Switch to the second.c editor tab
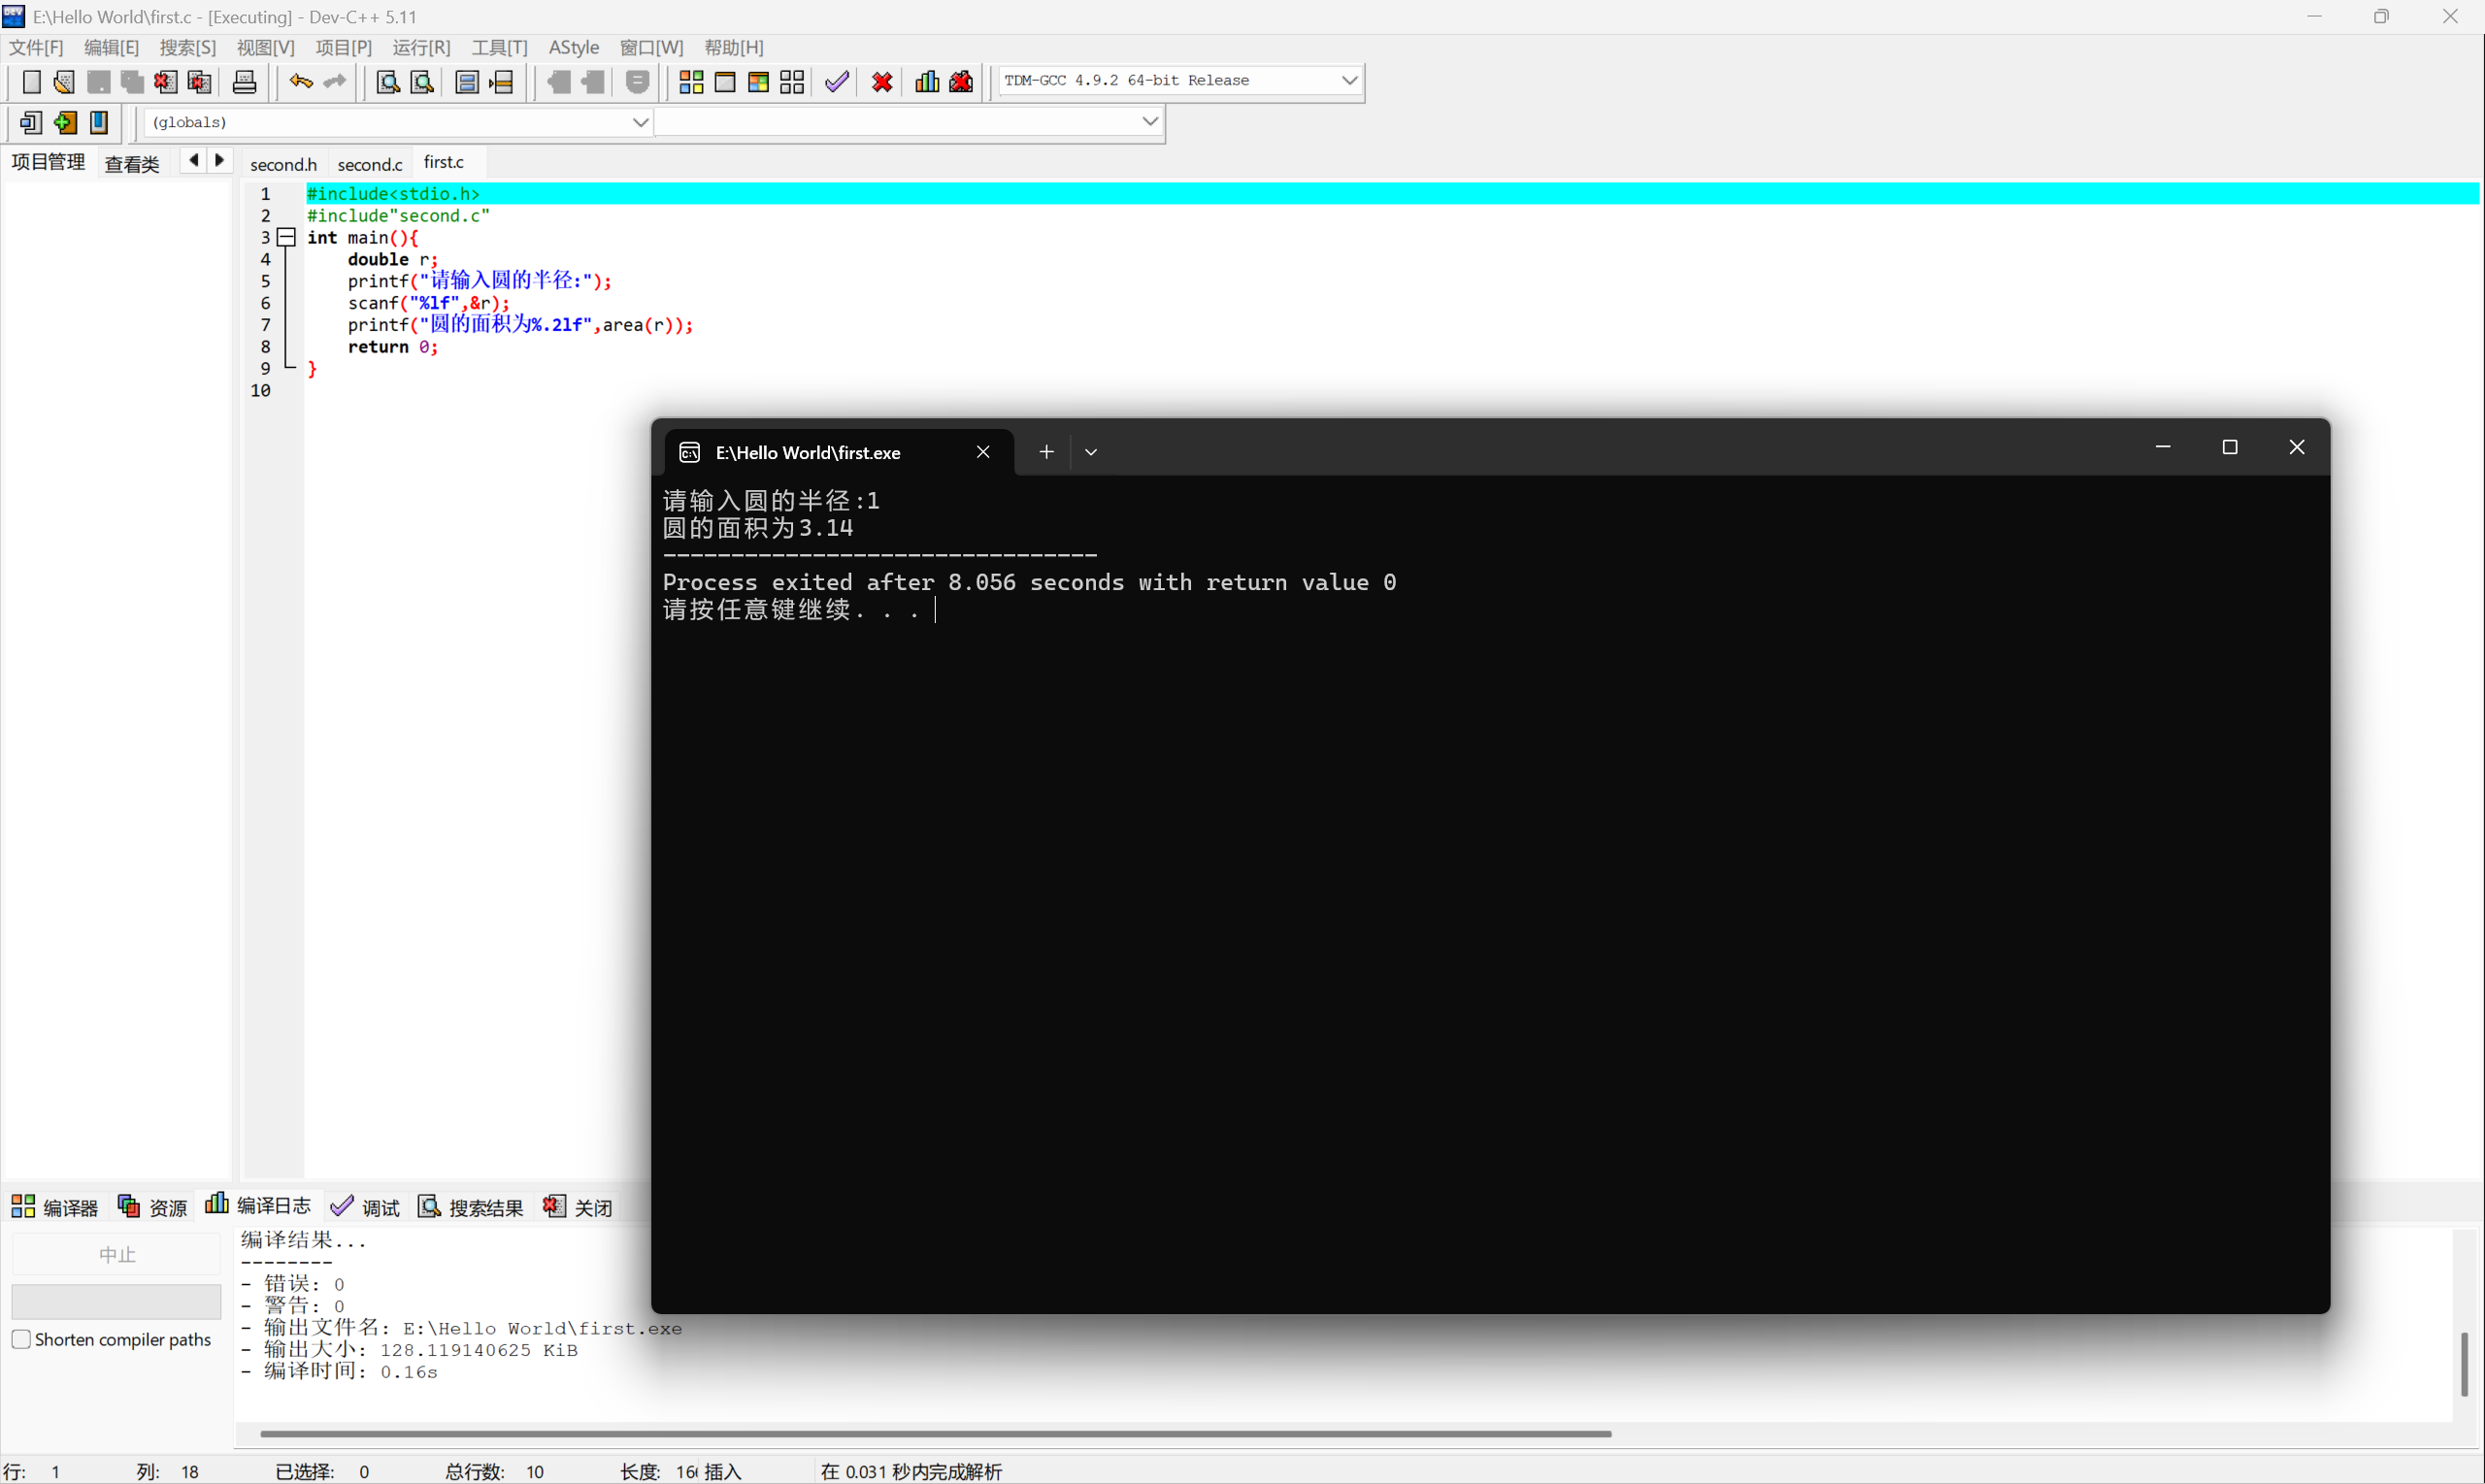The height and width of the screenshot is (1484, 2485). 369,163
